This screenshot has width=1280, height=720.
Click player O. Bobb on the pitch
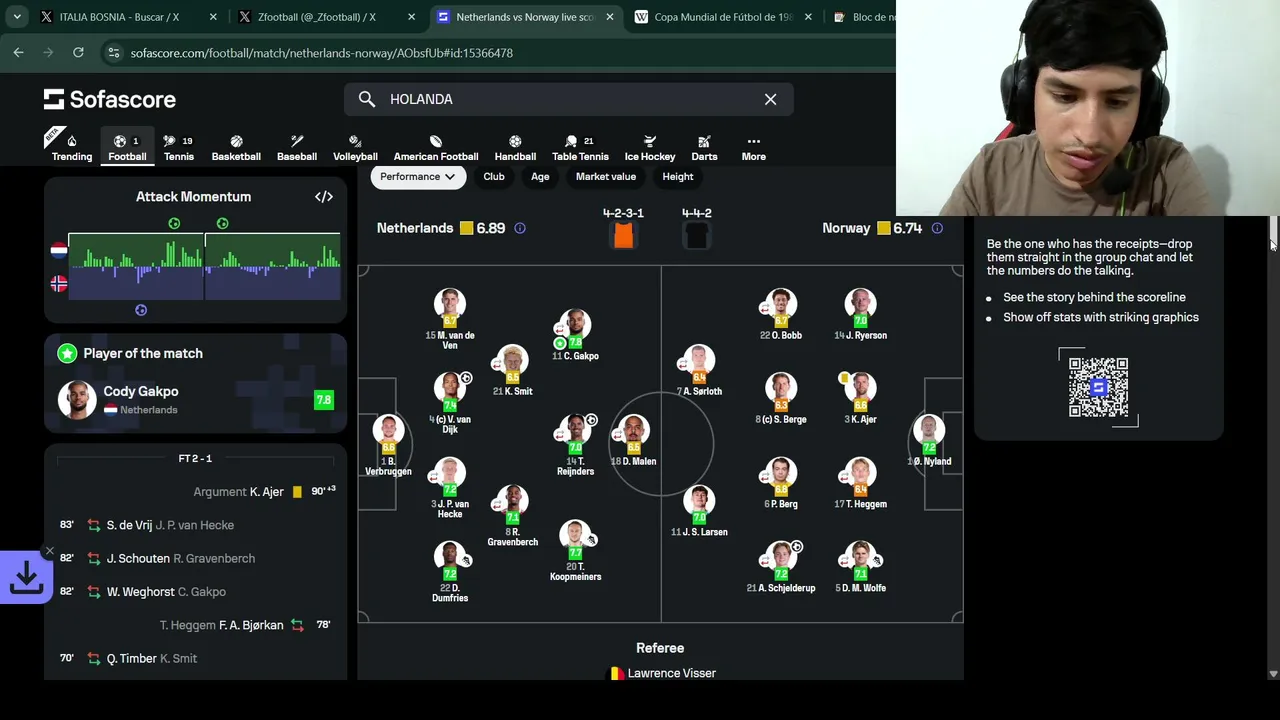pos(780,315)
